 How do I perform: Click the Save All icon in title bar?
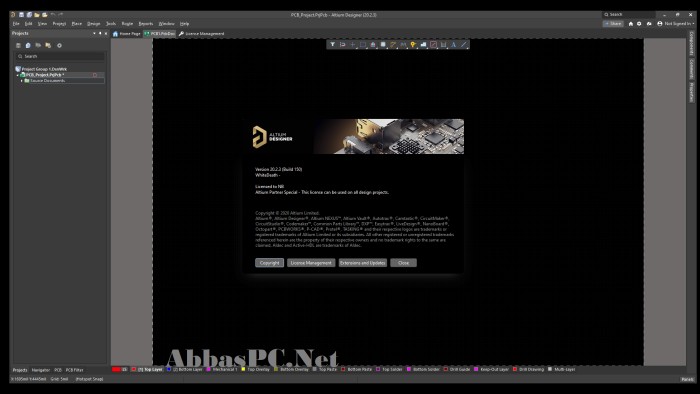[29, 15]
